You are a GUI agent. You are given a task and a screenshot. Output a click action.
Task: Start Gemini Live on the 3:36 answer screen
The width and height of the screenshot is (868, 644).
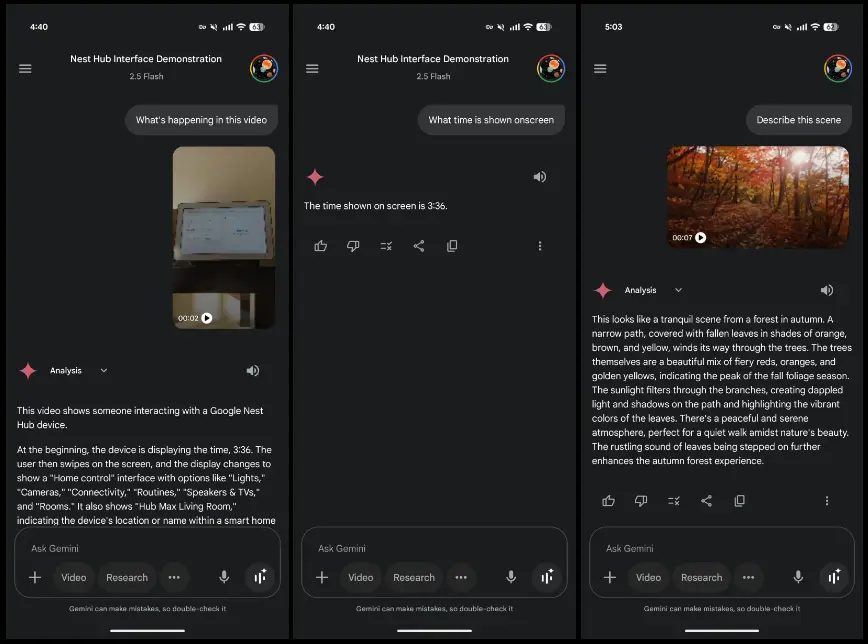pos(546,577)
